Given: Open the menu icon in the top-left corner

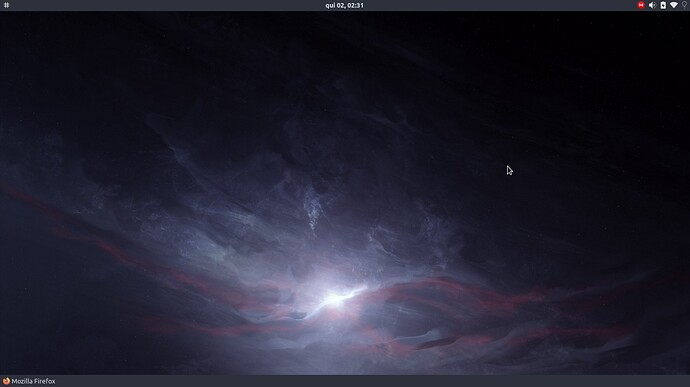Looking at the screenshot, I should coord(7,5).
